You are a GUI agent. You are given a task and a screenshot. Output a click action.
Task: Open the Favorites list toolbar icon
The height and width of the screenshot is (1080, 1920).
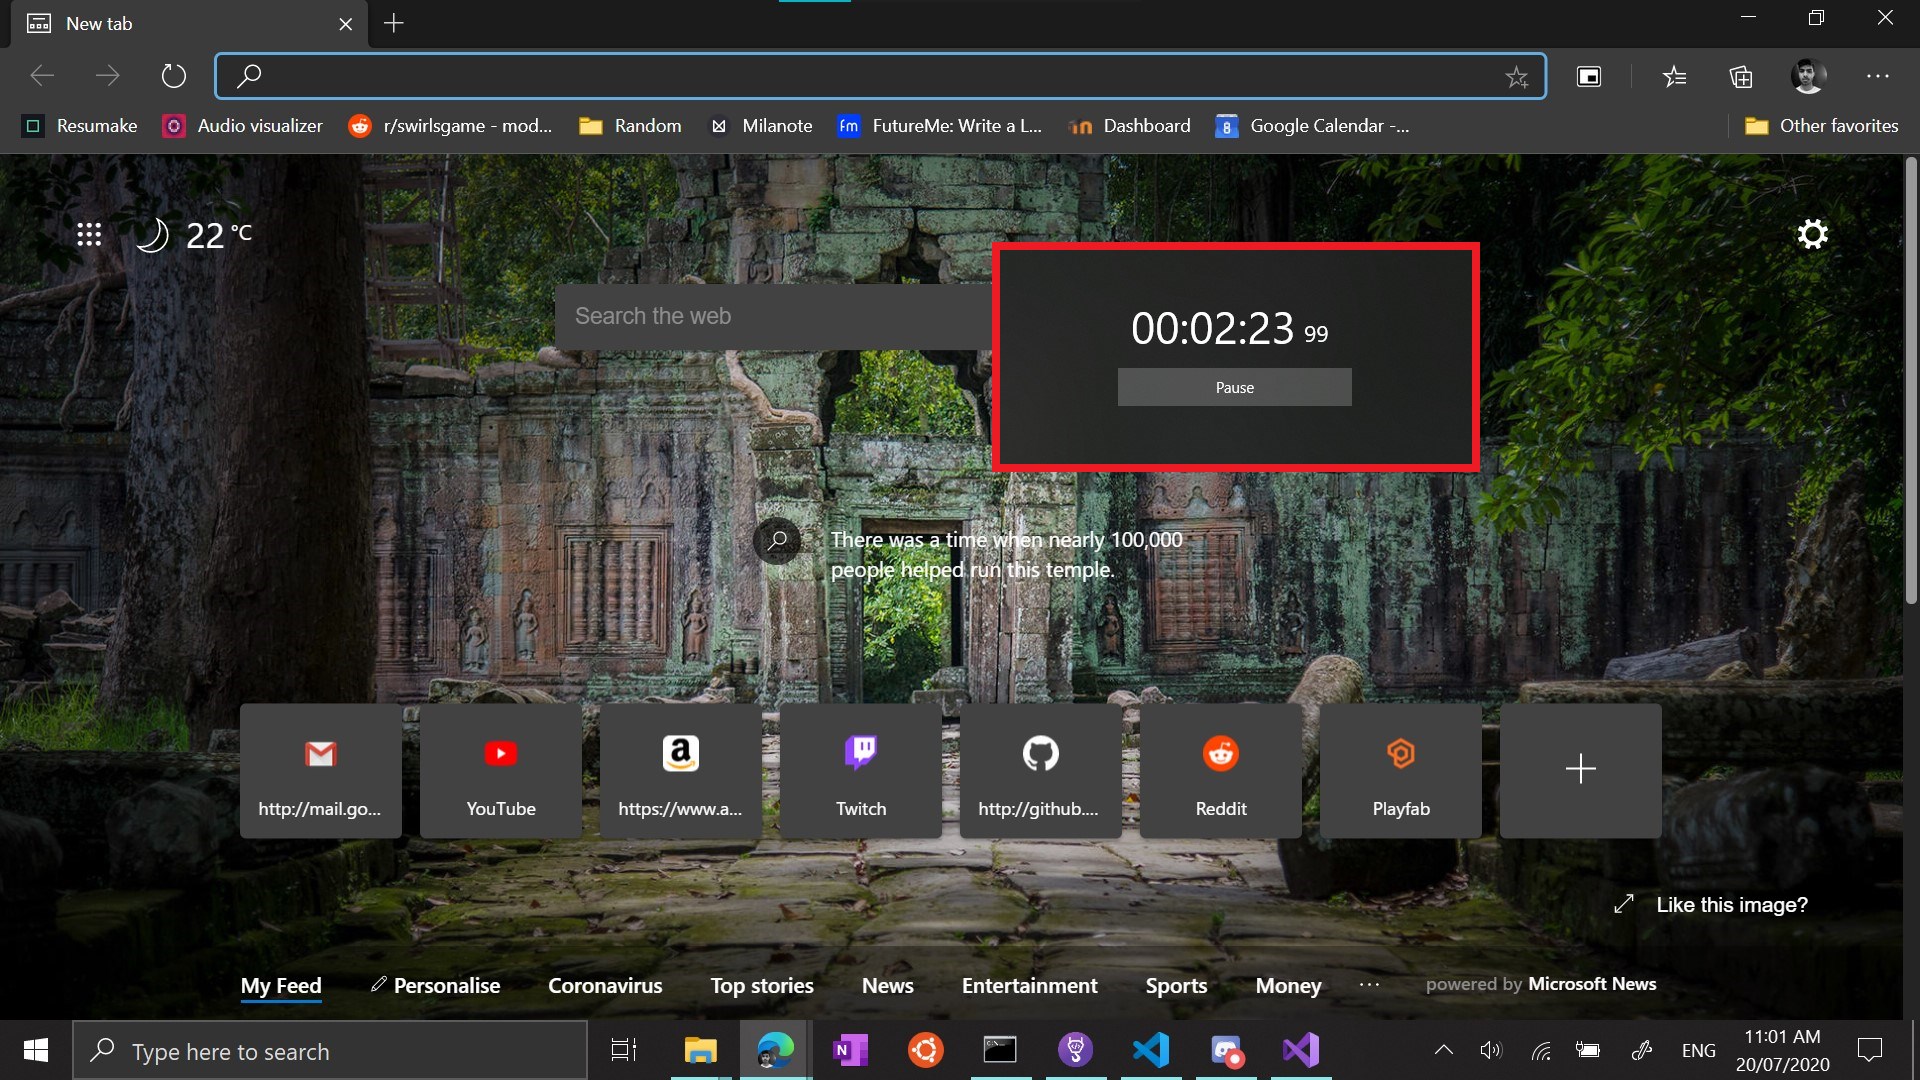1674,77
